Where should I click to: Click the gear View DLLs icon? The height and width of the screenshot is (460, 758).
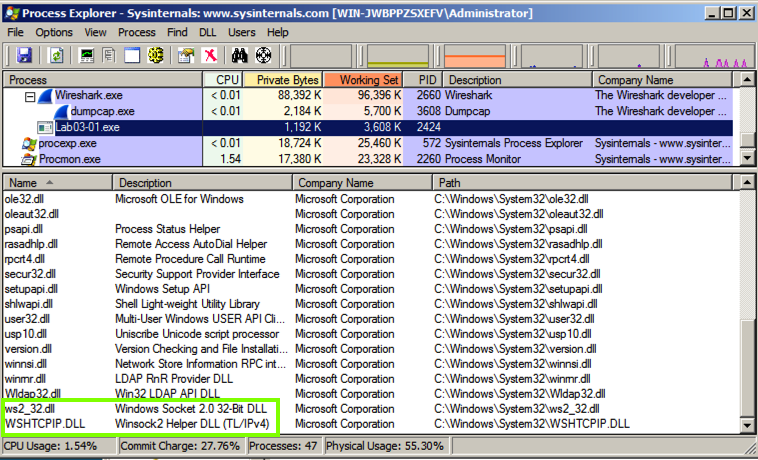155,55
